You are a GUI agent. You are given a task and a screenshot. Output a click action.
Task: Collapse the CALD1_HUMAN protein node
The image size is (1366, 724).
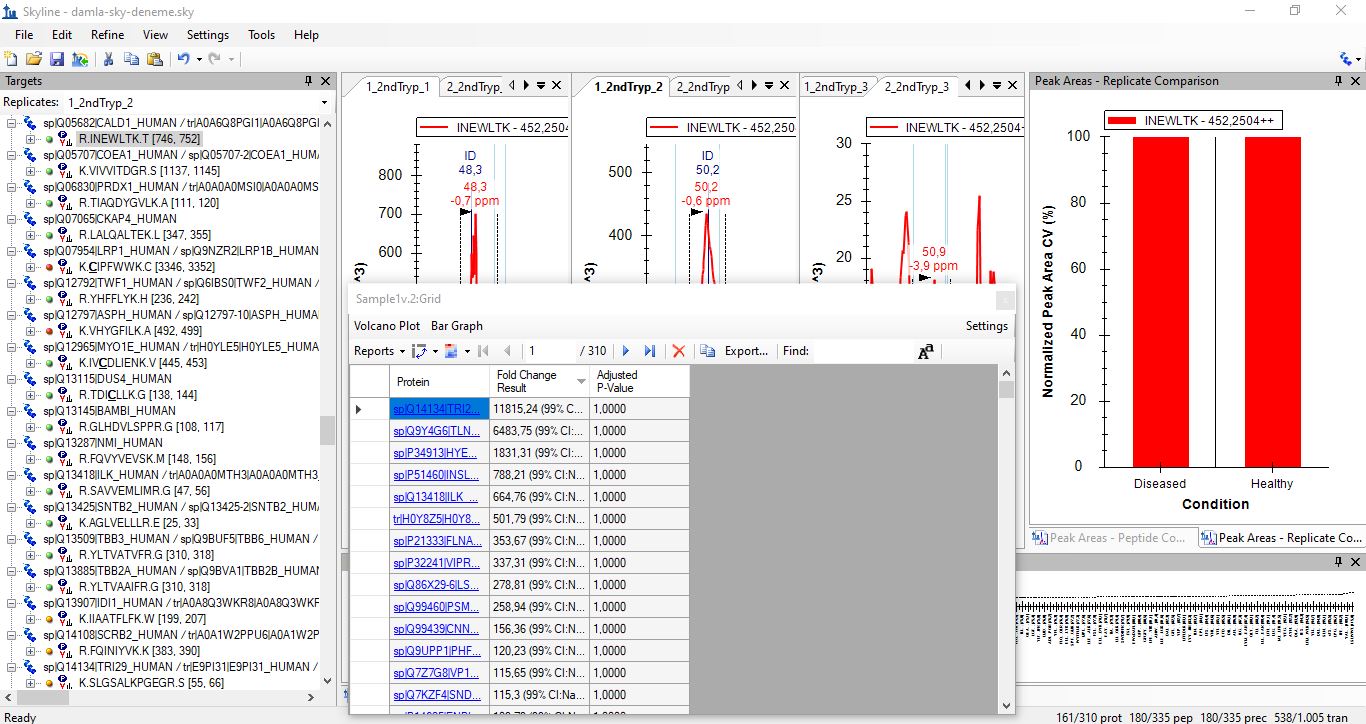point(12,123)
